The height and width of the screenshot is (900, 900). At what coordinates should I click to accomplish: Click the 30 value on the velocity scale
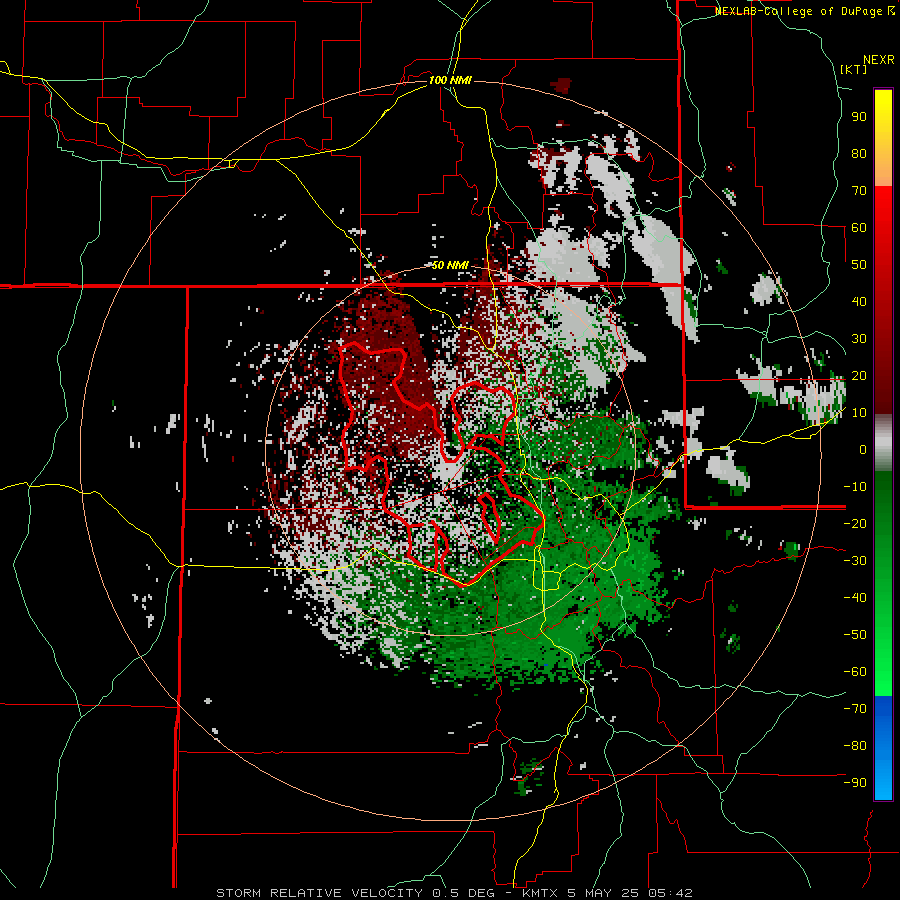(x=859, y=339)
